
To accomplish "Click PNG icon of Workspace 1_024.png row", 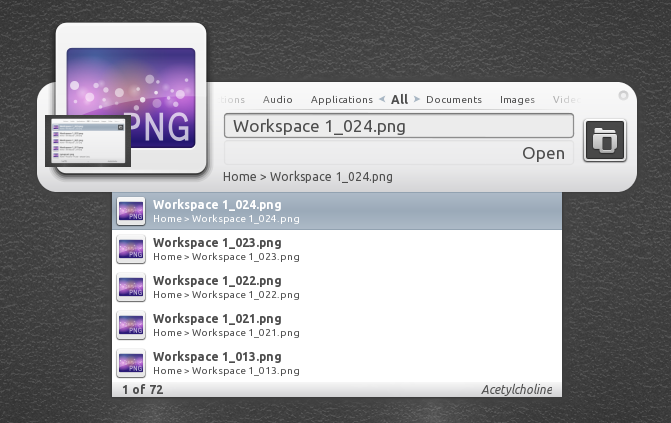I will (x=131, y=211).
